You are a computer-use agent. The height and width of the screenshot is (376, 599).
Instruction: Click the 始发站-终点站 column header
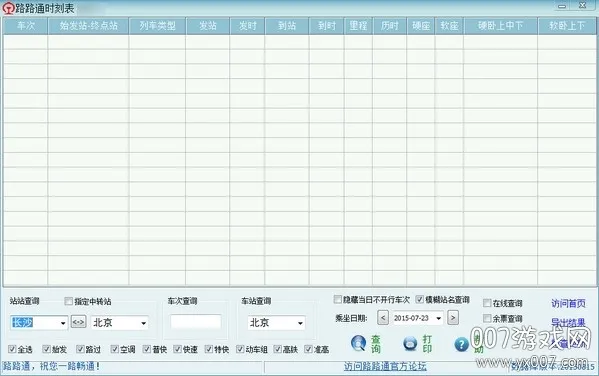88,26
